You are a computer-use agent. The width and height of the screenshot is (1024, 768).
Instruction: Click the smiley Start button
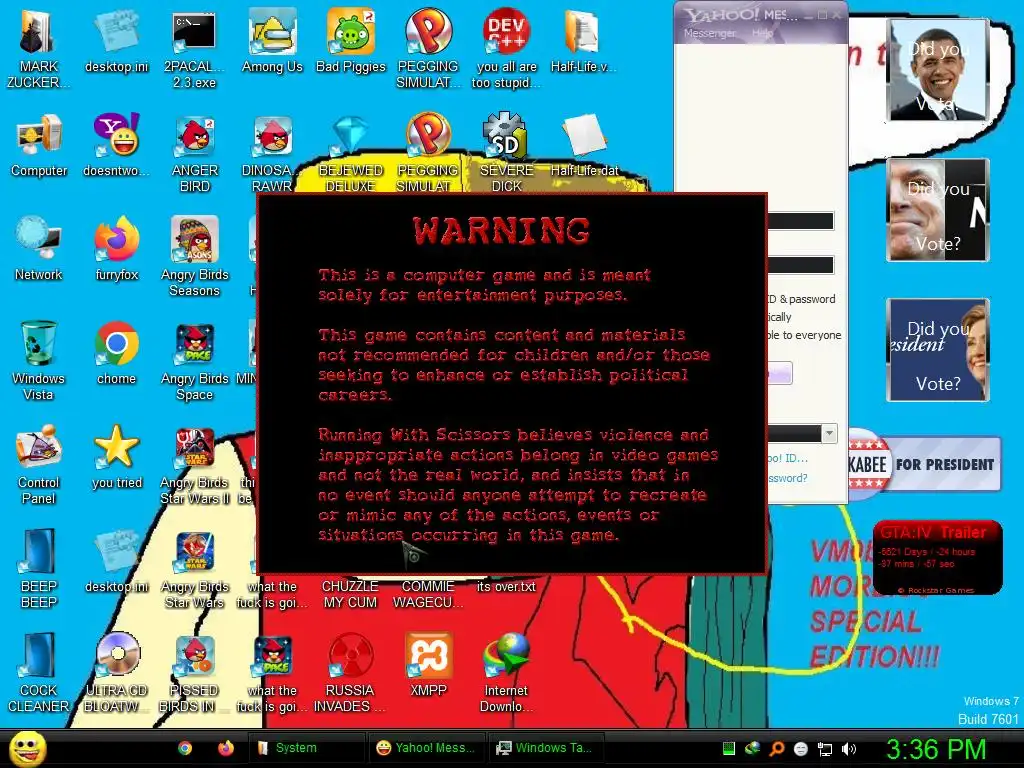[27, 748]
